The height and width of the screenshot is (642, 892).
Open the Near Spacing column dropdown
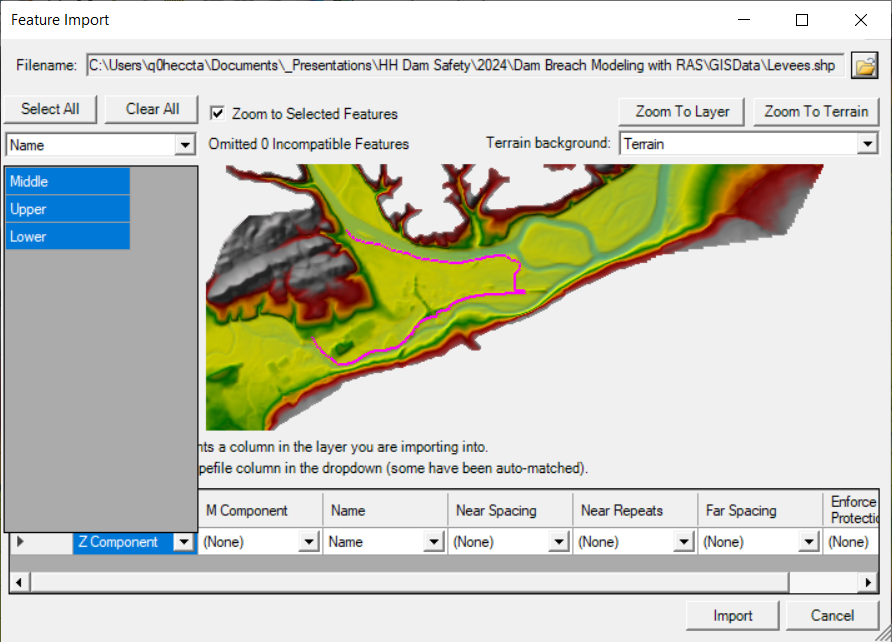point(559,542)
